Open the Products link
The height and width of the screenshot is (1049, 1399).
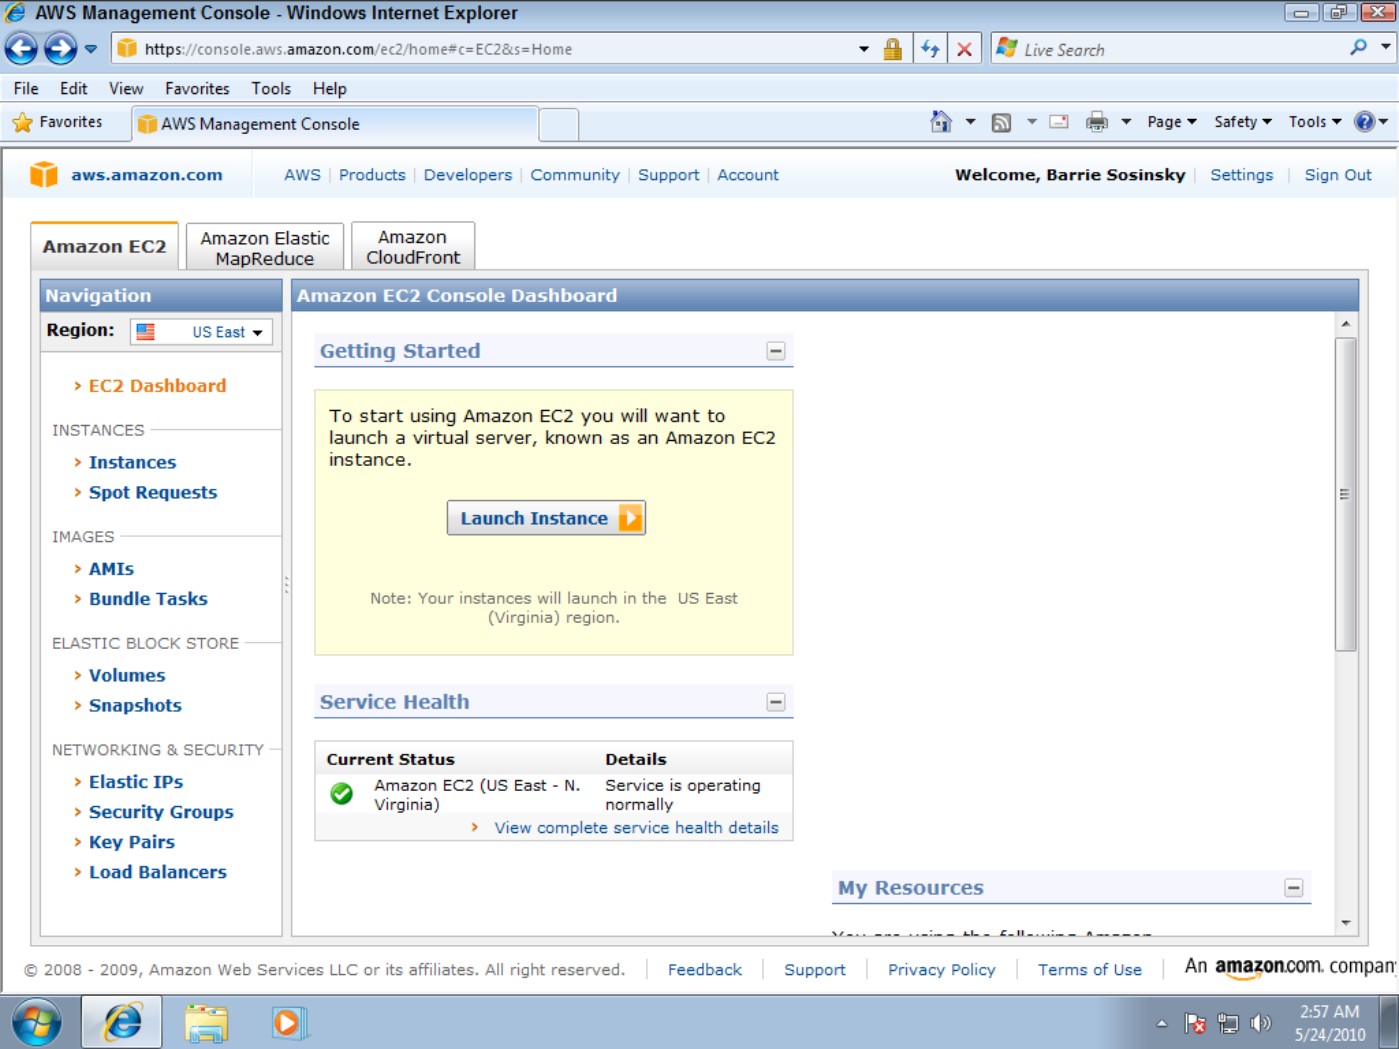click(x=372, y=175)
